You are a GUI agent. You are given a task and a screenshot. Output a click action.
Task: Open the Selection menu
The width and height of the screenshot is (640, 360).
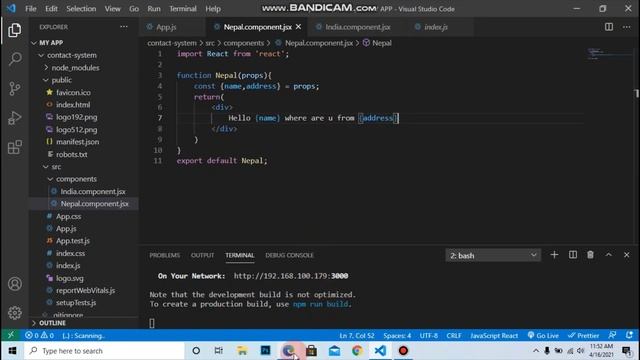point(81,9)
